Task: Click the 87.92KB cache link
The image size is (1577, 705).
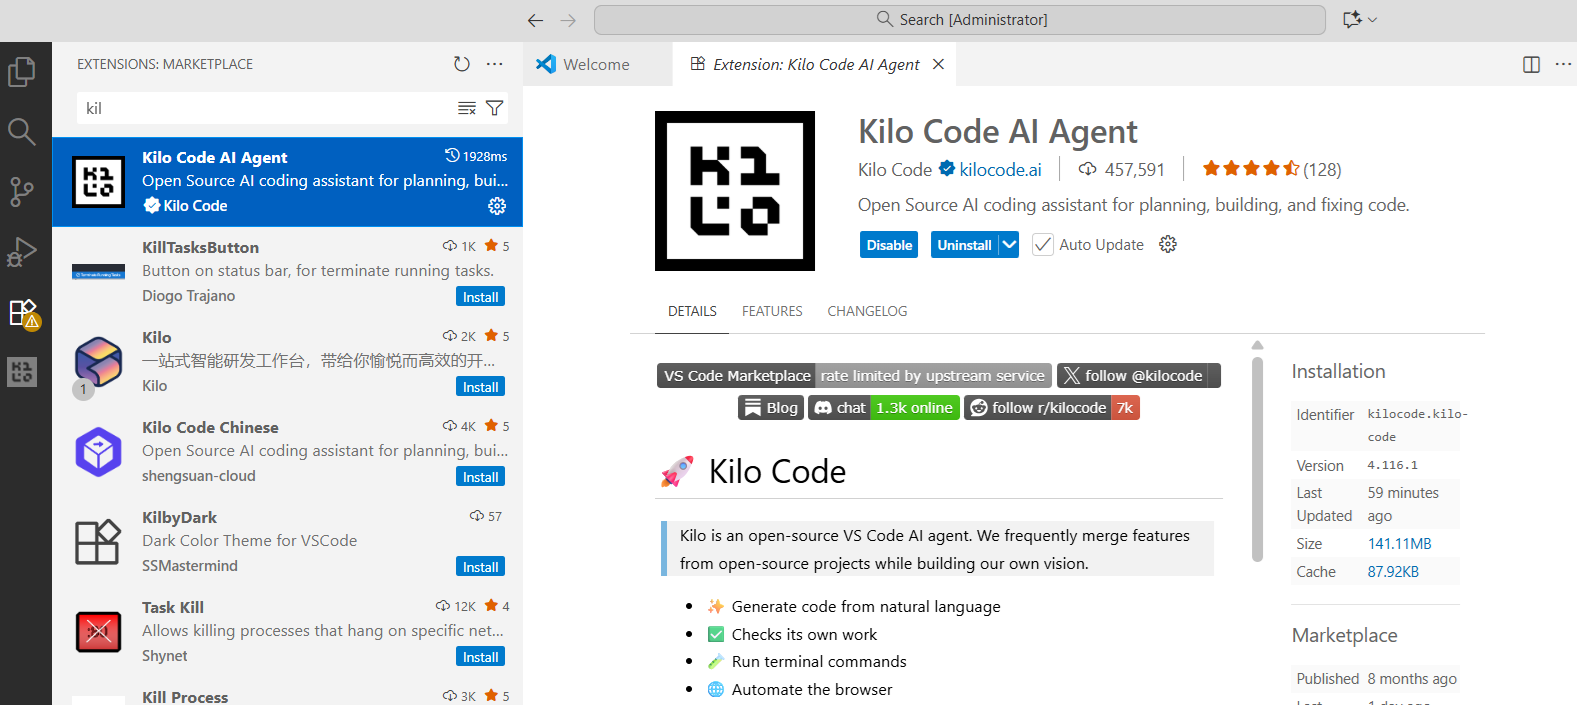Action: coord(1393,572)
